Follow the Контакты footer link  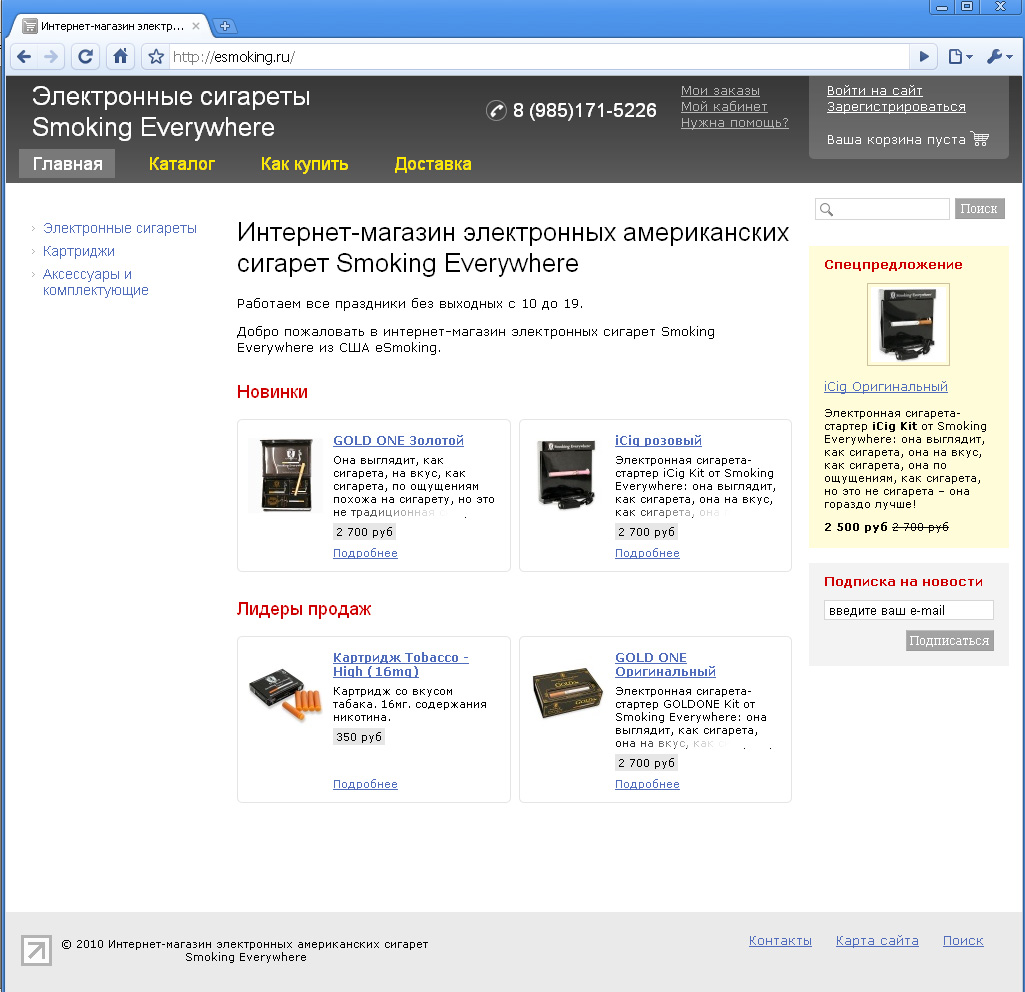pyautogui.click(x=780, y=940)
